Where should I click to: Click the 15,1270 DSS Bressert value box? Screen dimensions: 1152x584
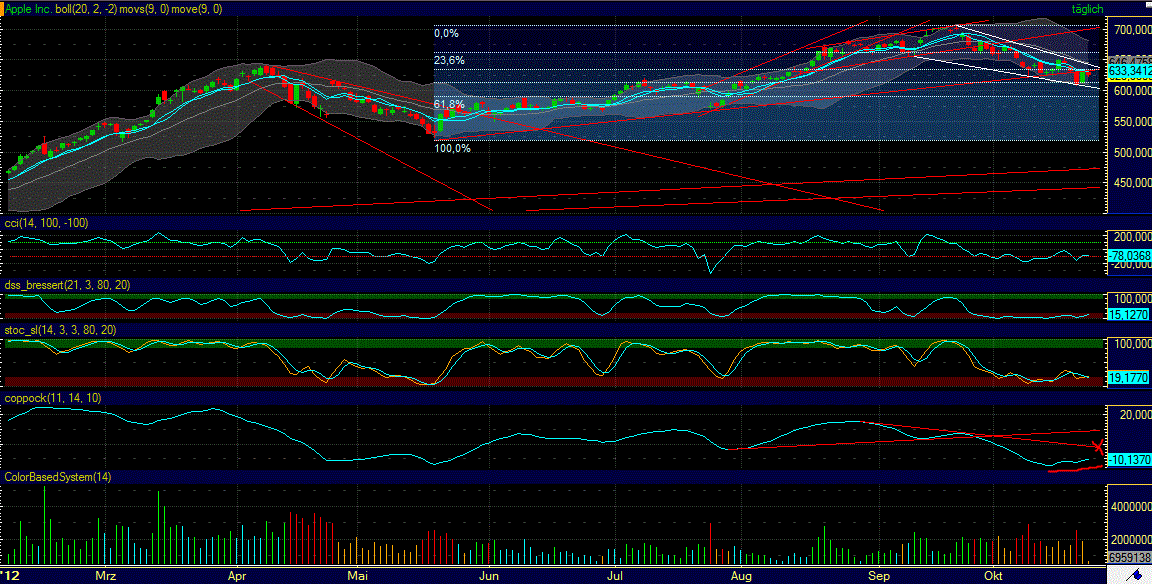(1128, 313)
